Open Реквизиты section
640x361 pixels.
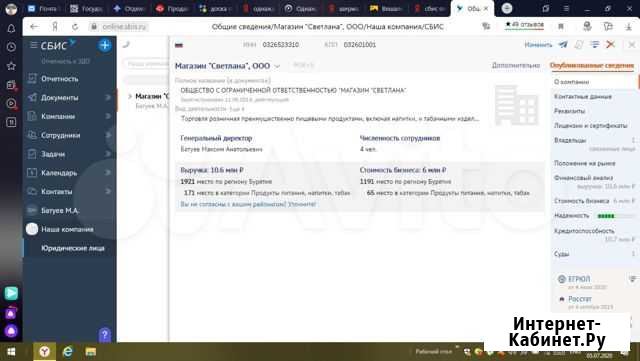(x=569, y=111)
